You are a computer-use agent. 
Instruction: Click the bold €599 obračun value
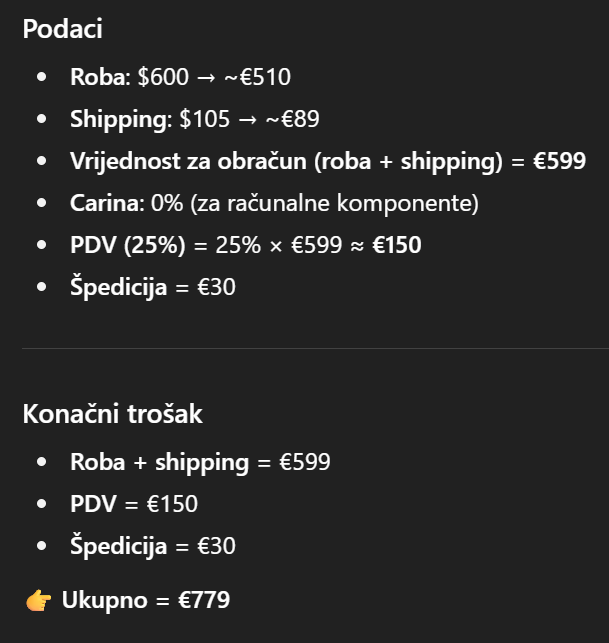559,160
